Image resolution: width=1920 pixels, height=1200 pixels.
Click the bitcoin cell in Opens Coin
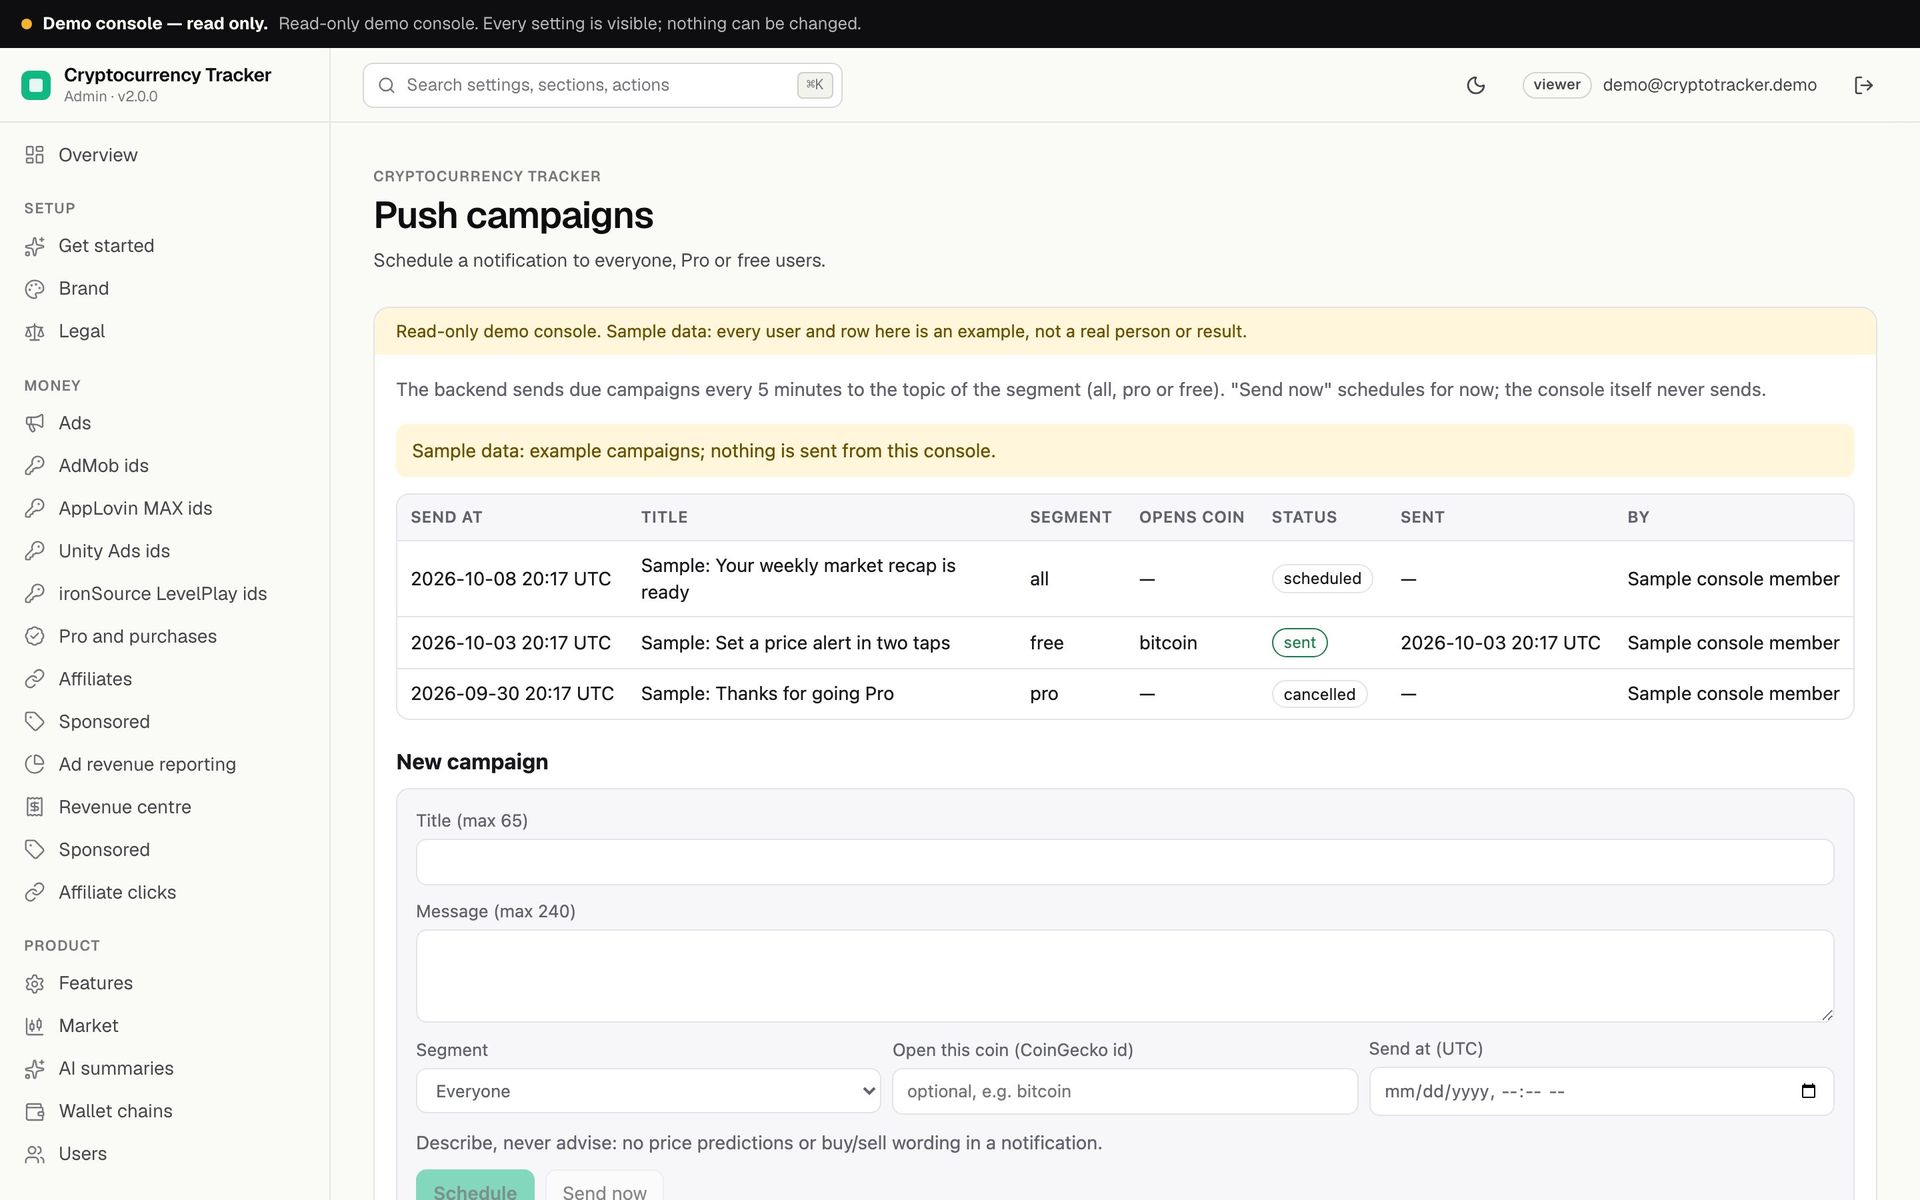click(1167, 643)
